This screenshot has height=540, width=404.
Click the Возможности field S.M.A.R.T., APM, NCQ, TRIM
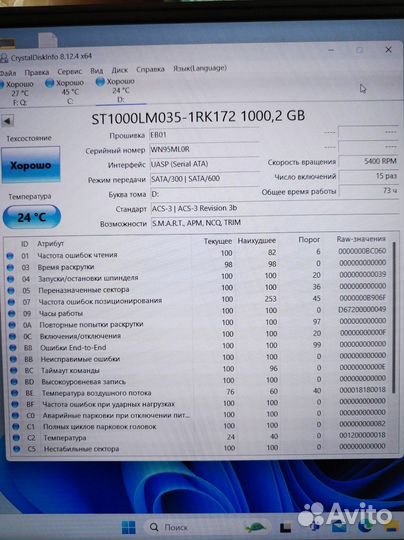pyautogui.click(x=275, y=222)
